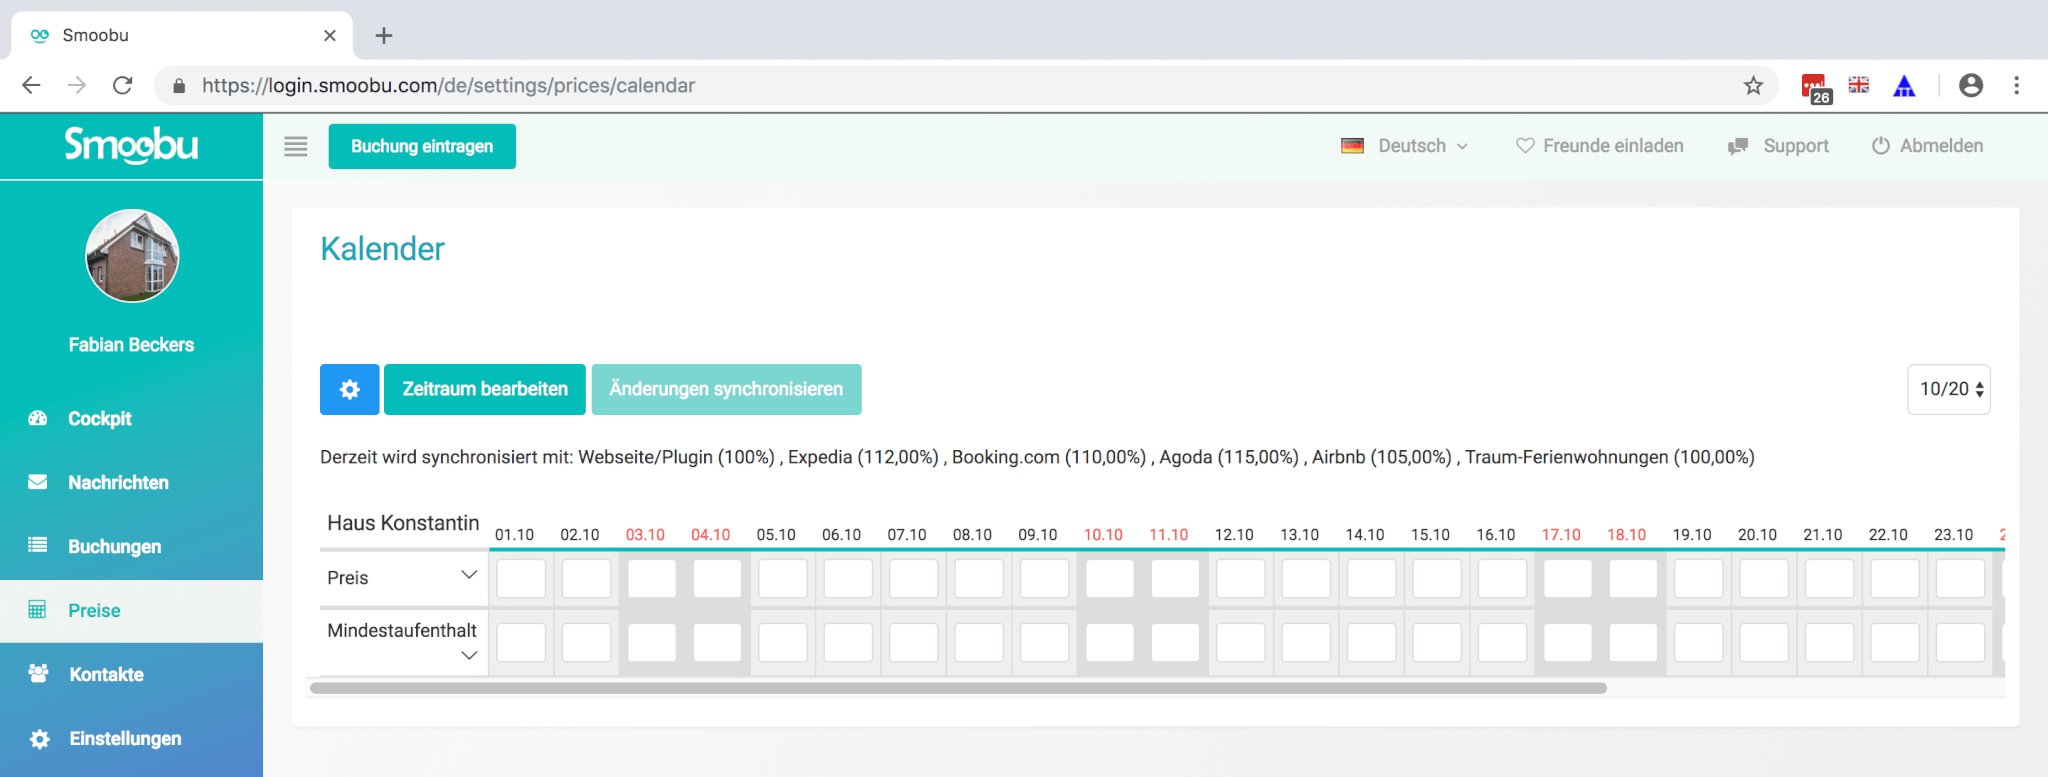Click the 04.10 date header

pos(711,535)
